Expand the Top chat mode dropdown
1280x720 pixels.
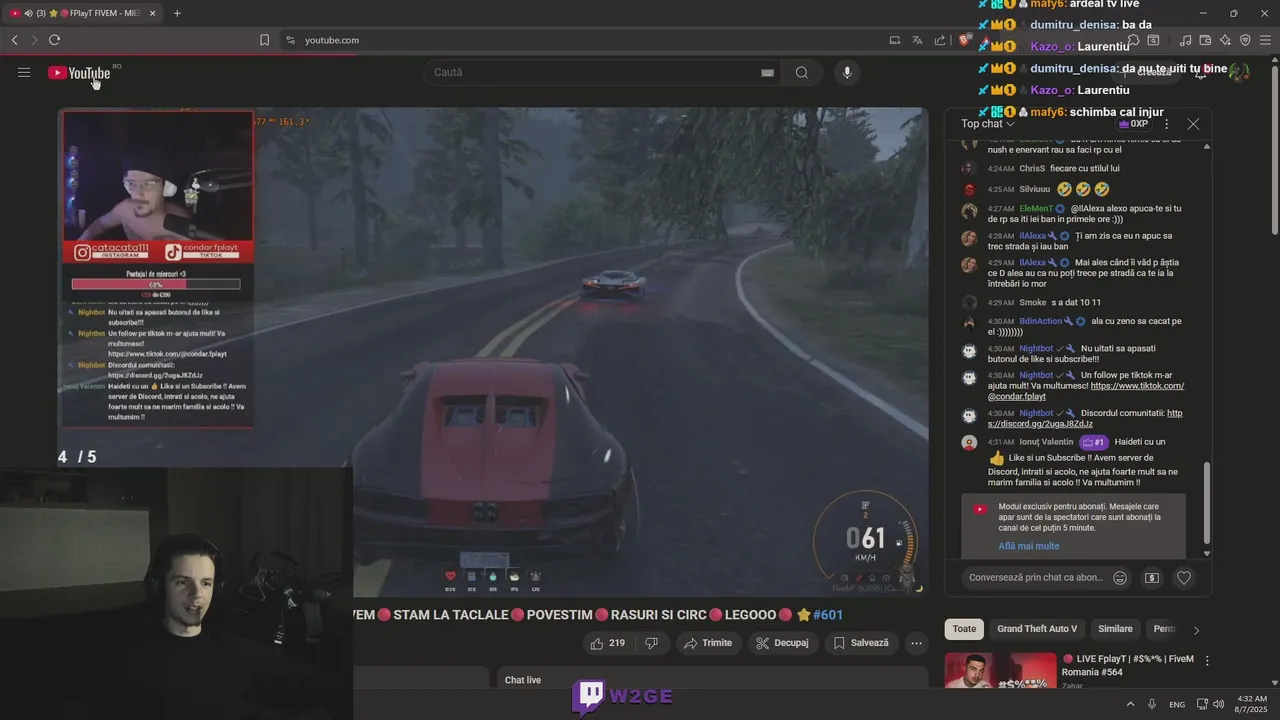point(988,124)
